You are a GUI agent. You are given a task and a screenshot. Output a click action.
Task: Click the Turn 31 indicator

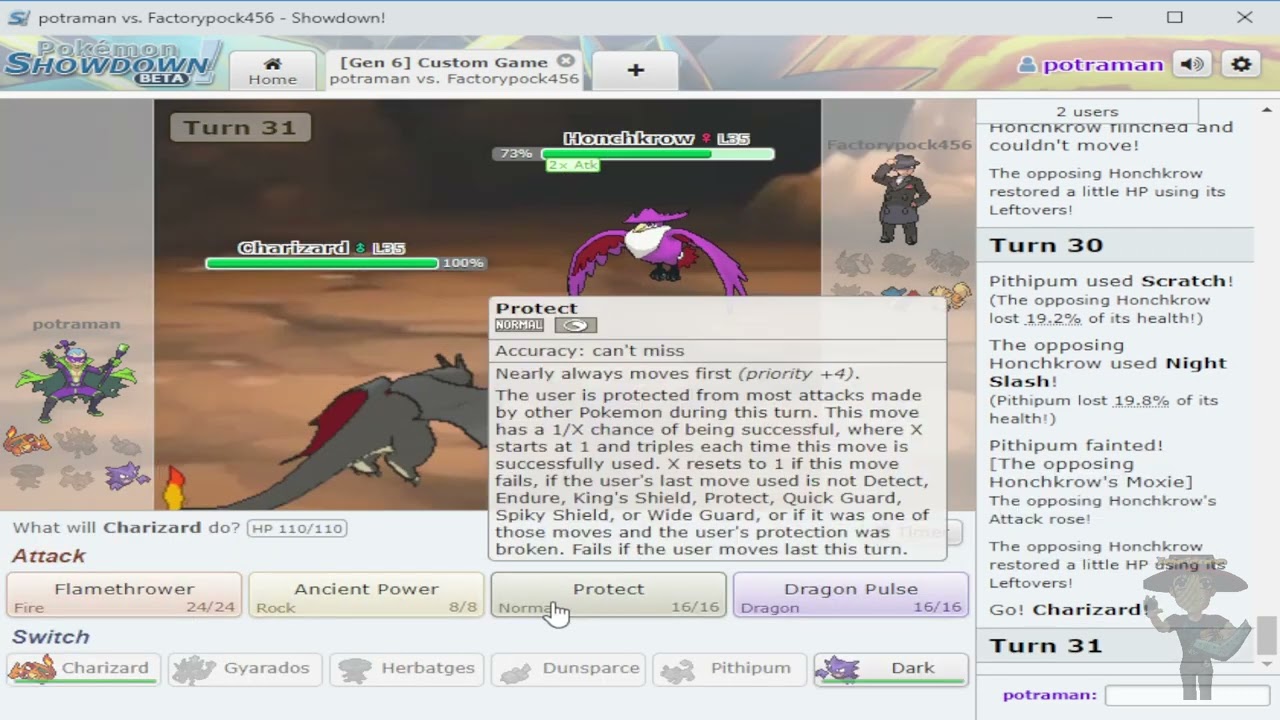(240, 127)
